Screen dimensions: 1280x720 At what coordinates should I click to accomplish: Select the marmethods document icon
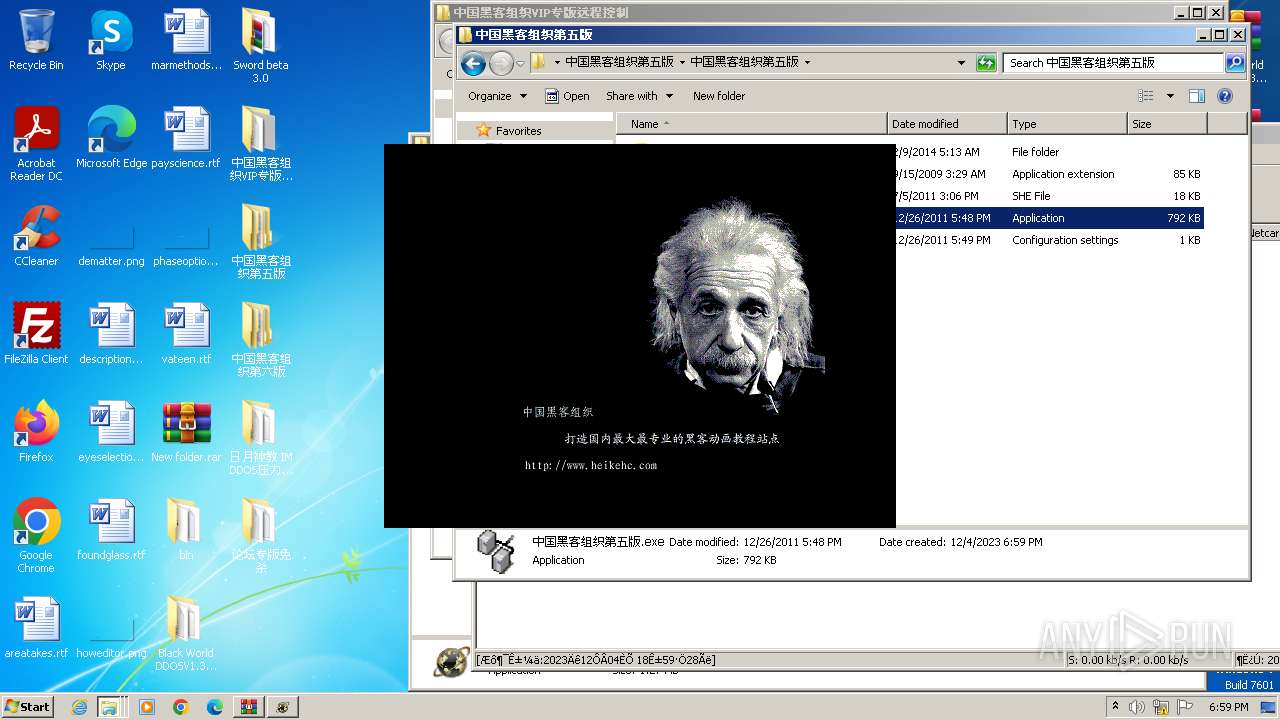(x=186, y=40)
